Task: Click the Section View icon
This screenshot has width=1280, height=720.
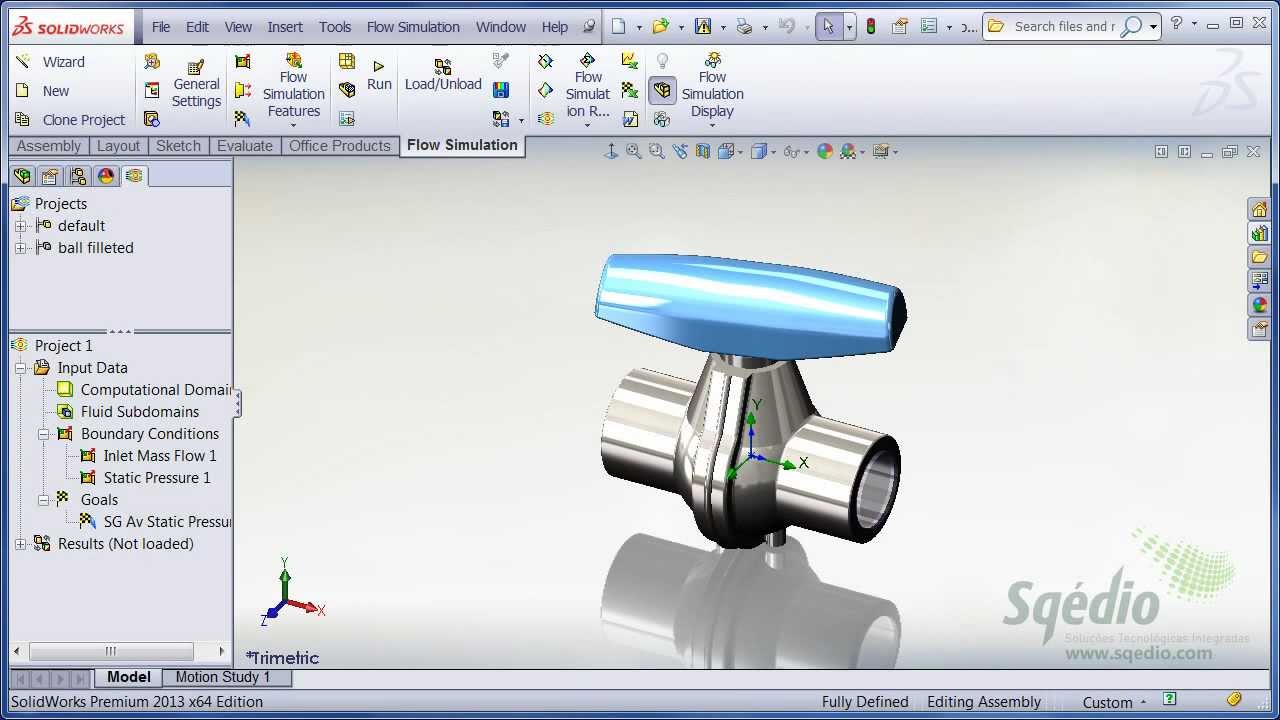Action: 703,152
